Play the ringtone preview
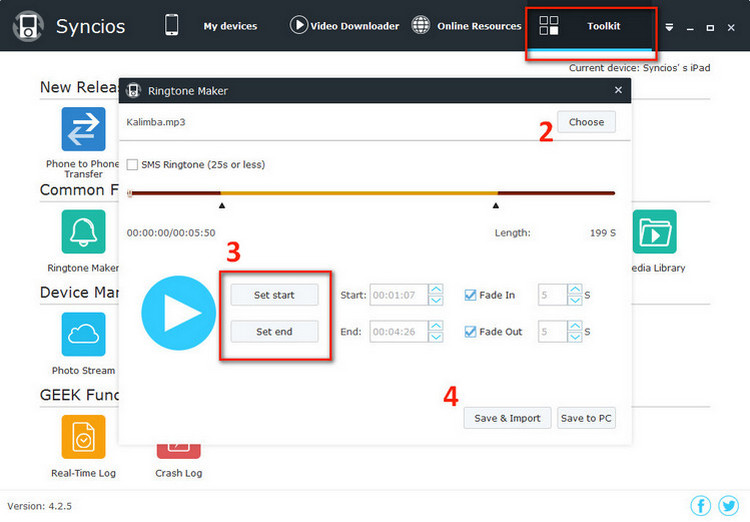Image resolution: width=750 pixels, height=522 pixels. pos(178,313)
